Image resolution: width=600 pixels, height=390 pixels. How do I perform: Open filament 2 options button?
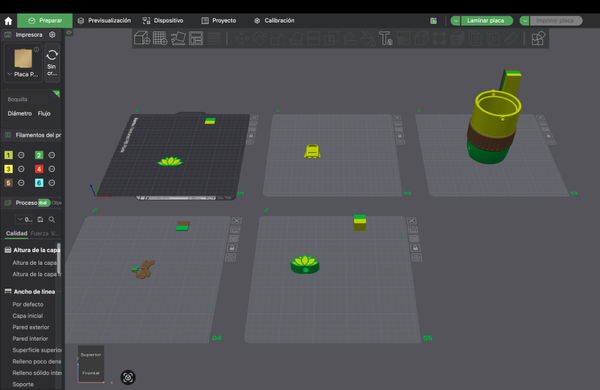pos(52,155)
